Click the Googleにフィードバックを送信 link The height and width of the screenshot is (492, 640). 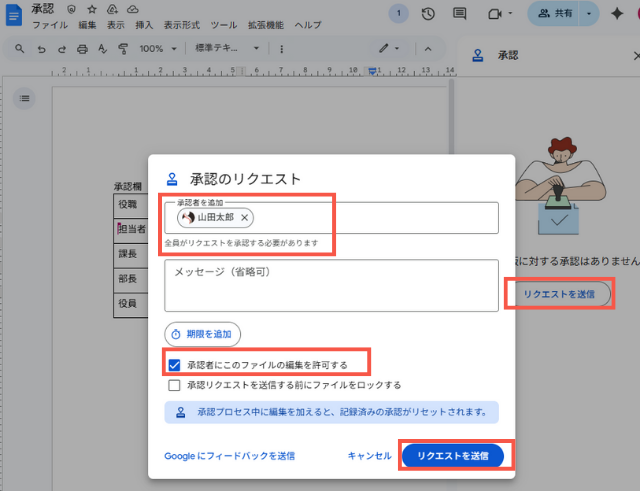click(229, 456)
